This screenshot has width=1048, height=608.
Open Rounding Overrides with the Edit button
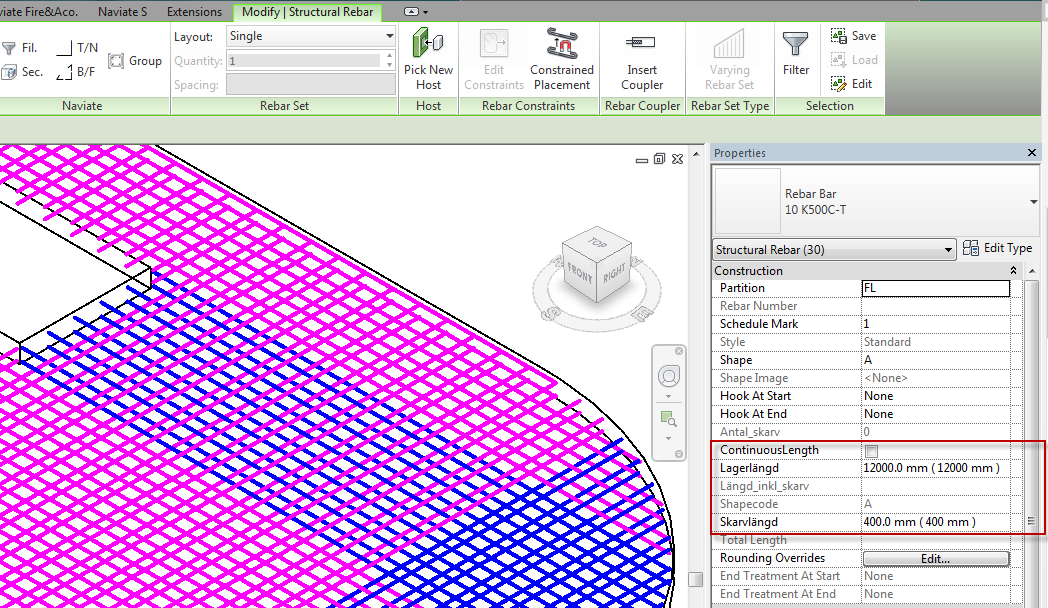tap(935, 558)
